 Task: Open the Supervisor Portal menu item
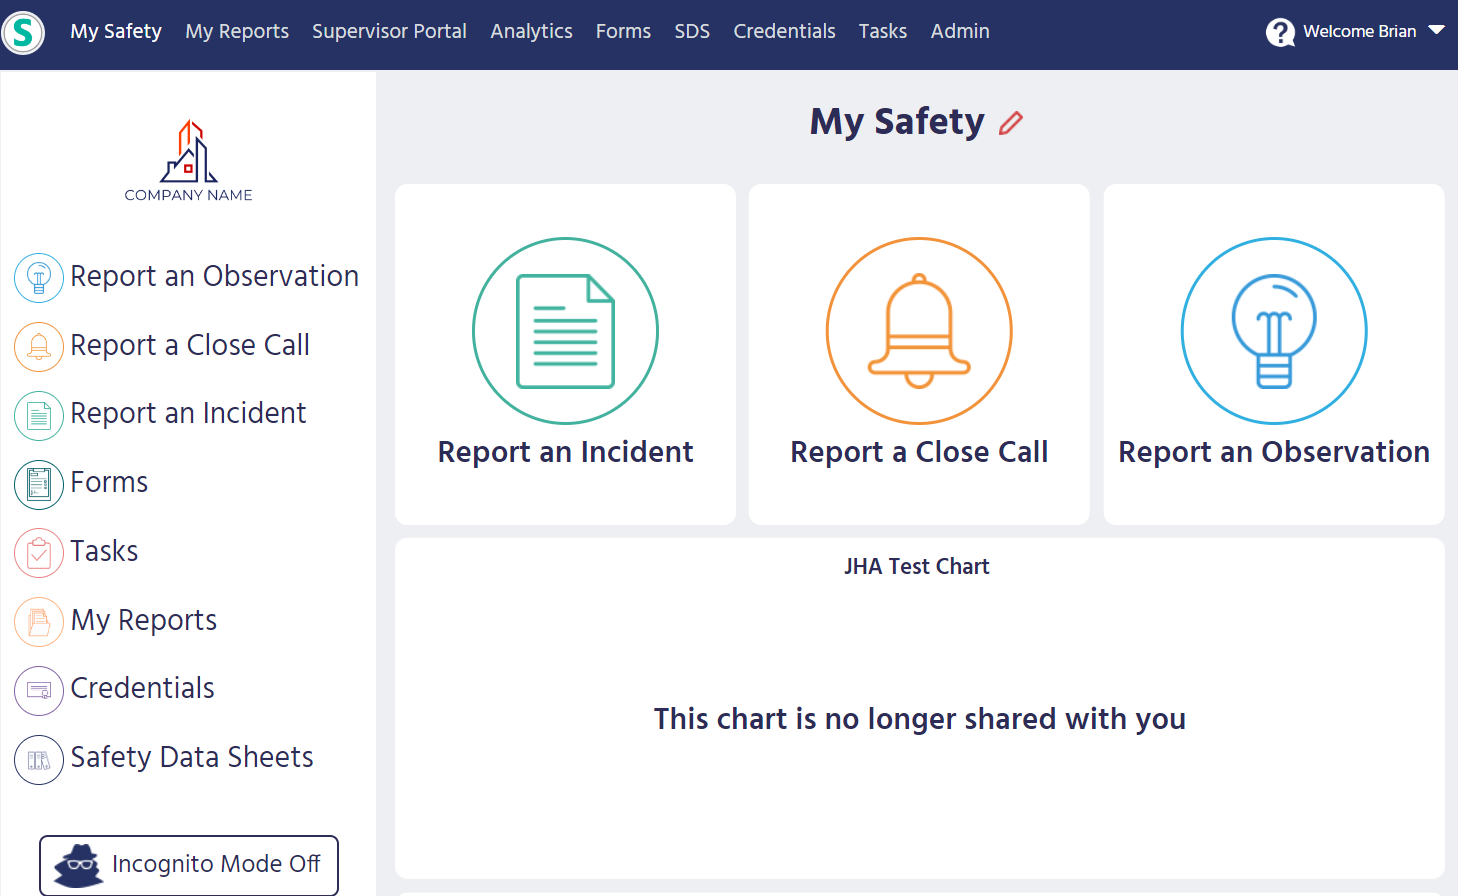point(389,31)
